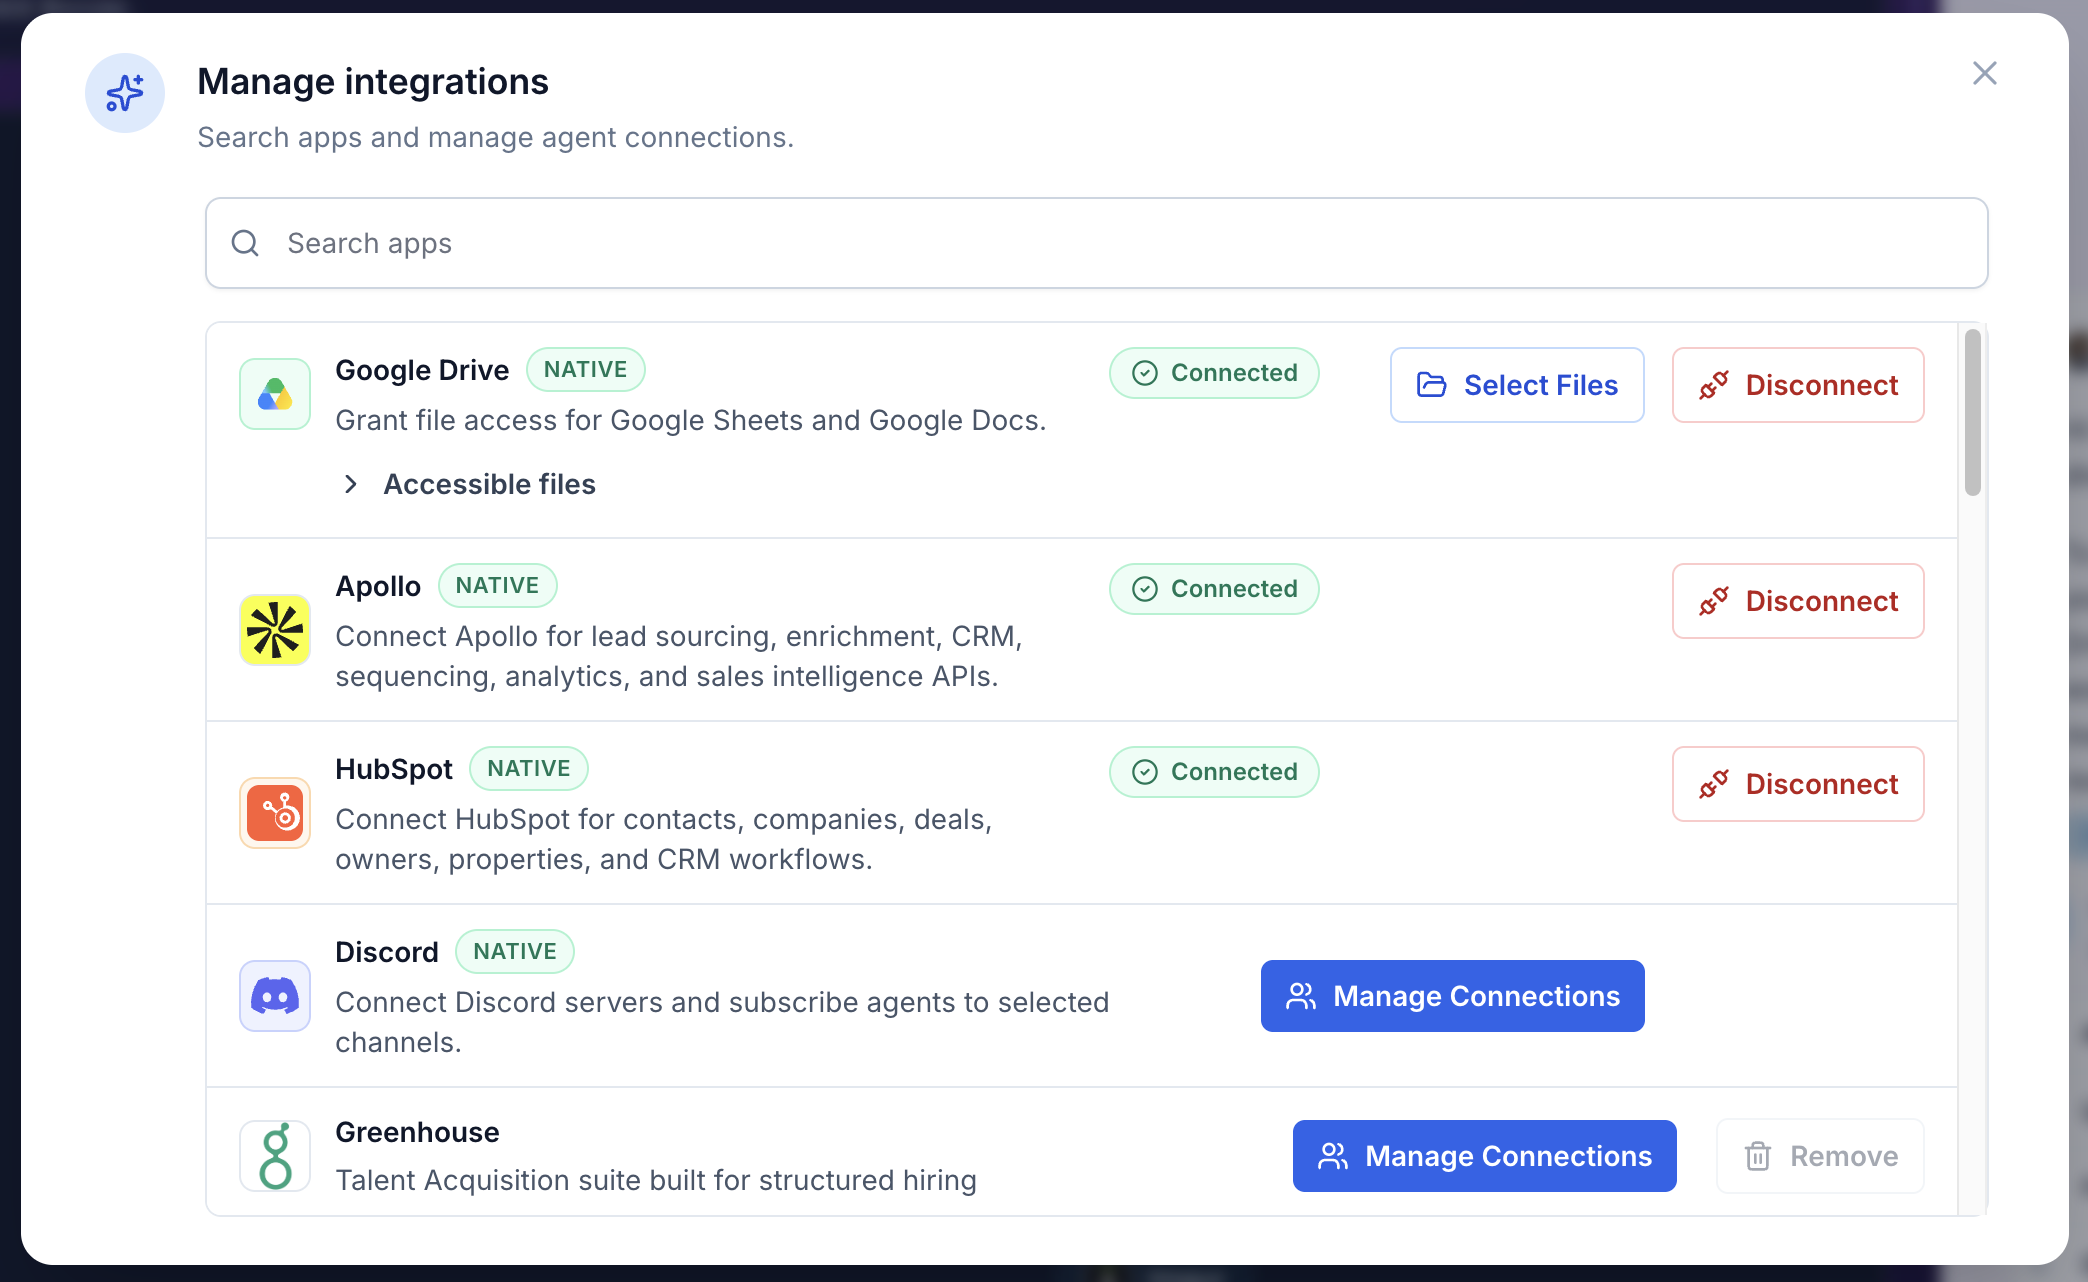Click 'Talent Acquisition suite' description
Screen dimensions: 2088x1282
(x=656, y=1180)
